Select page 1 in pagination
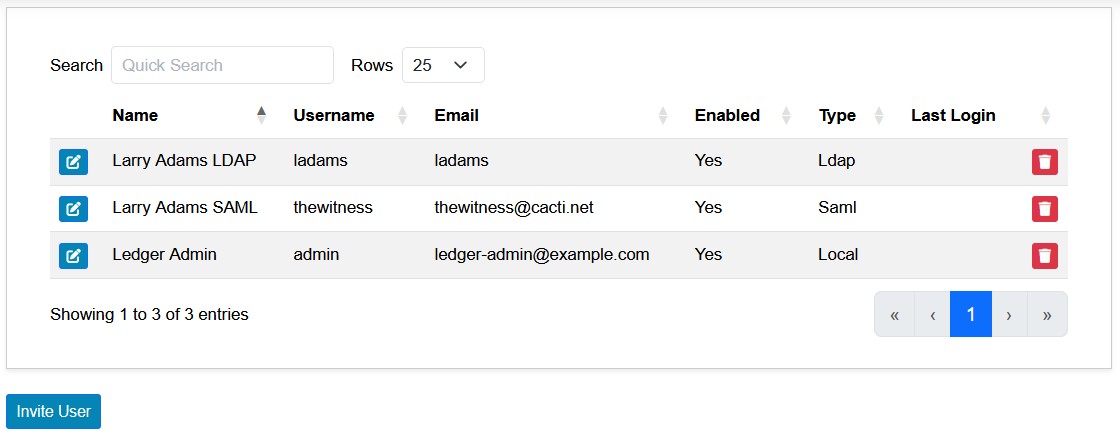 971,314
